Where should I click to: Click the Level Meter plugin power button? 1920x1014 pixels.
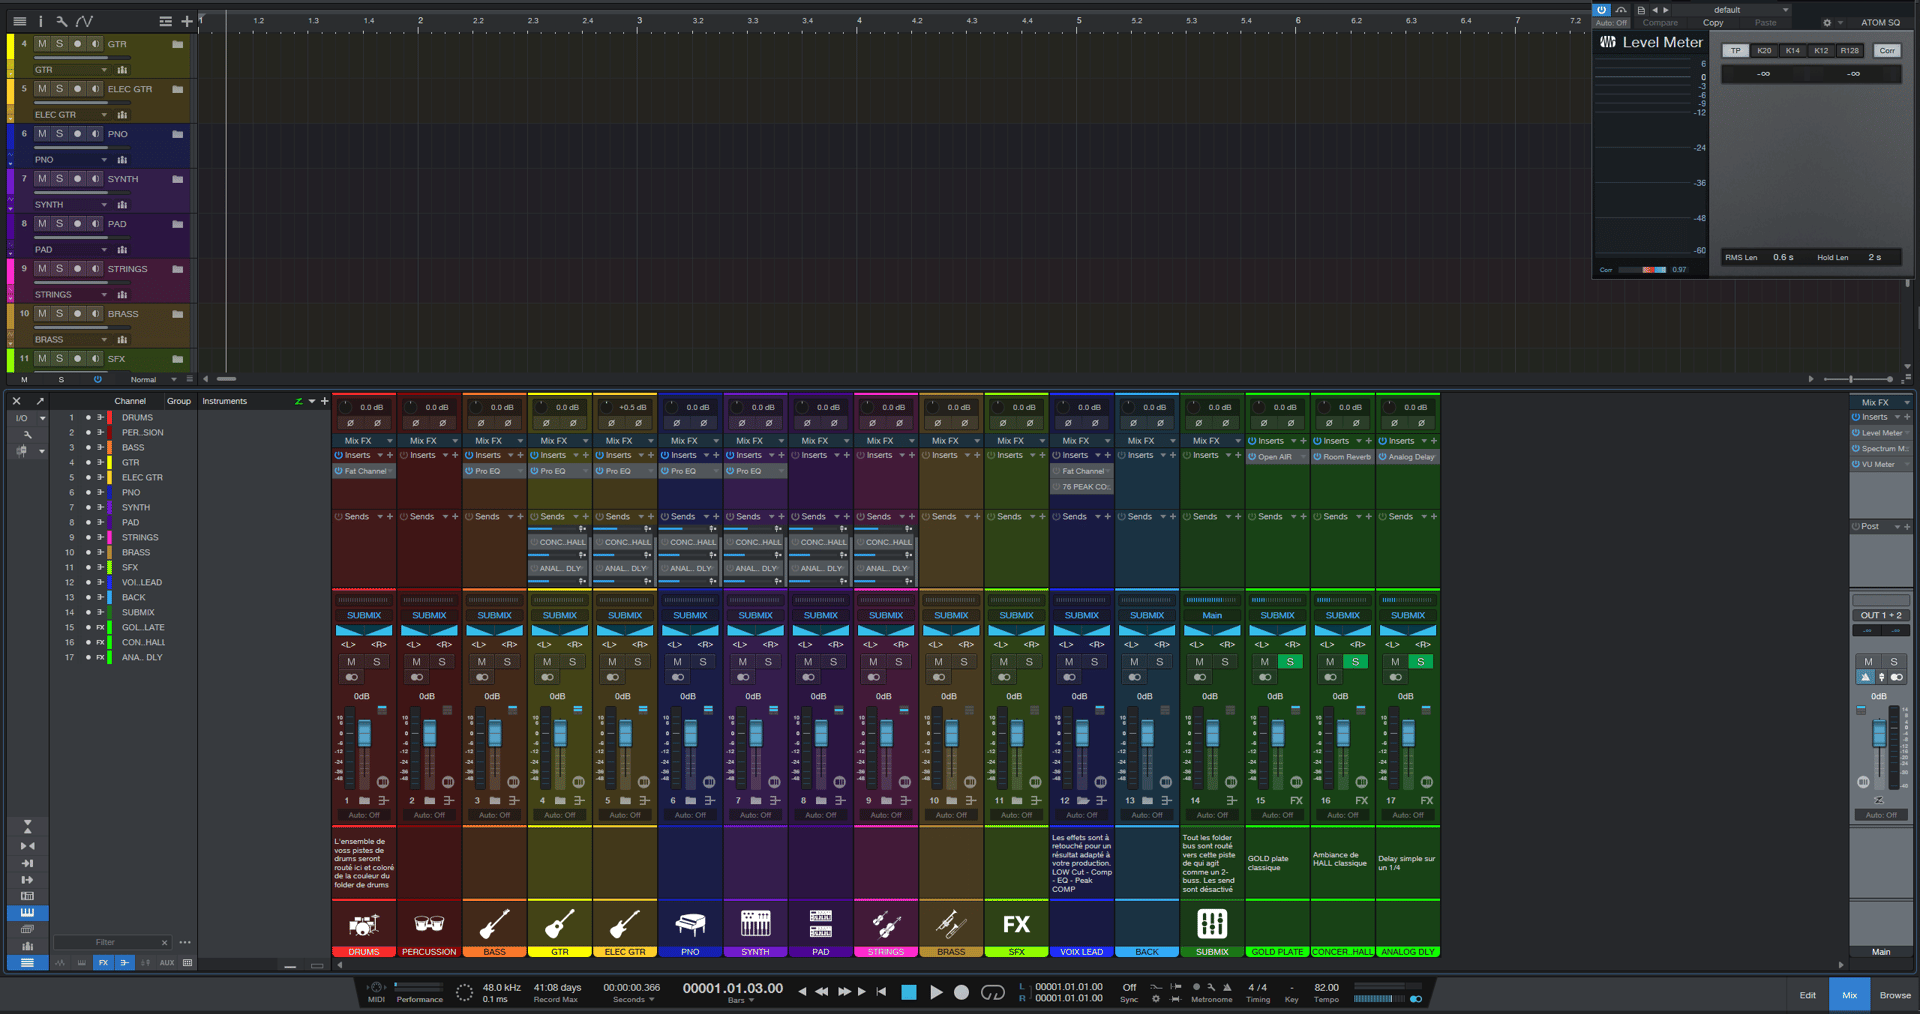click(x=1602, y=10)
